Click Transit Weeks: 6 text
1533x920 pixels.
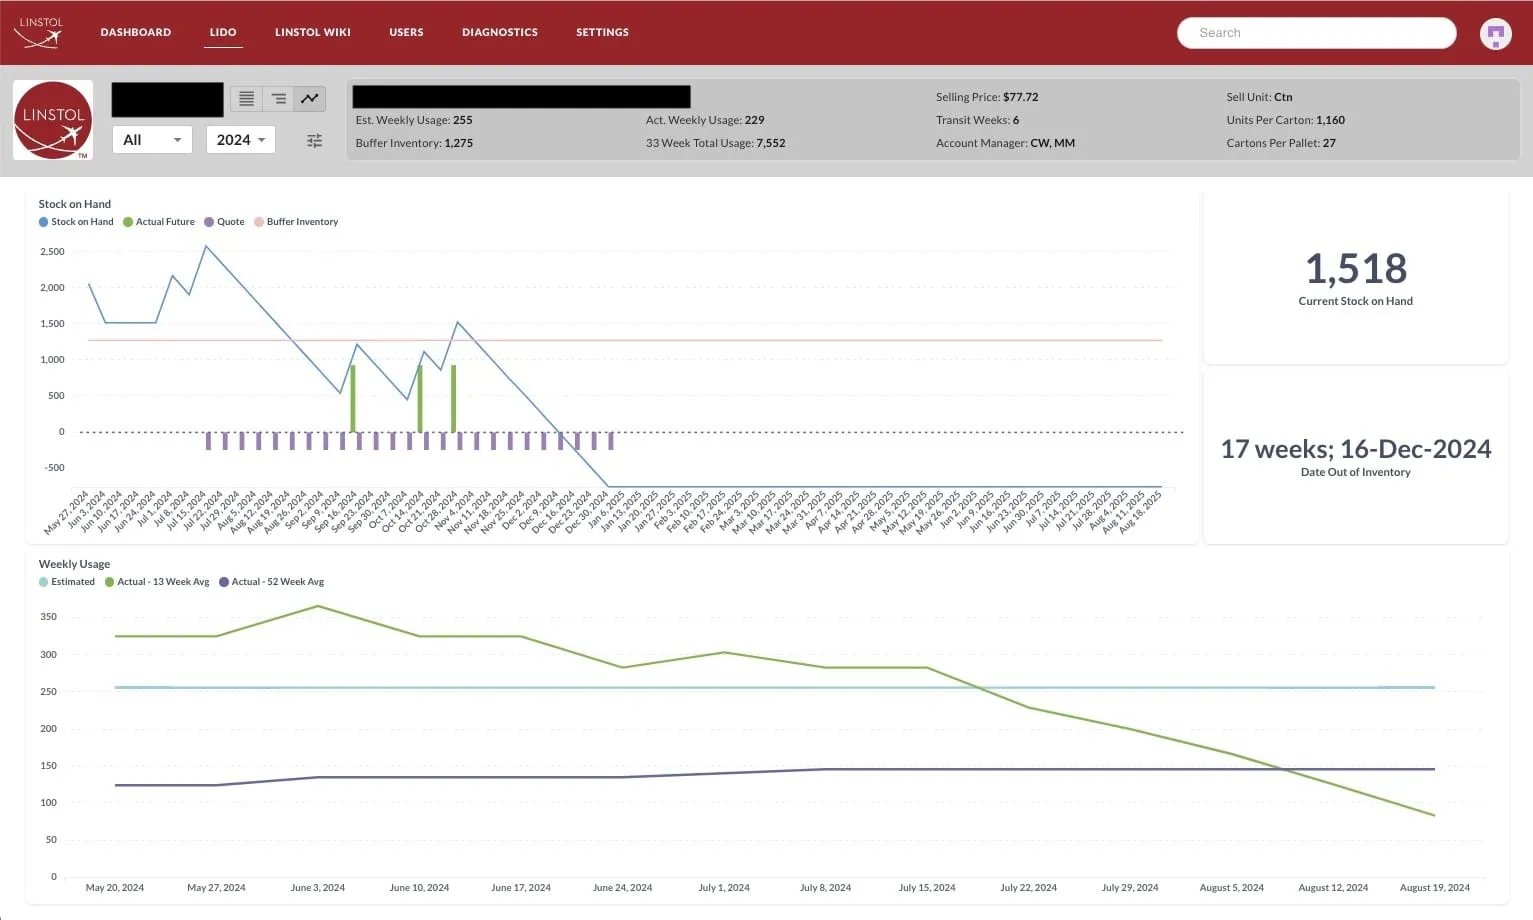(x=977, y=120)
